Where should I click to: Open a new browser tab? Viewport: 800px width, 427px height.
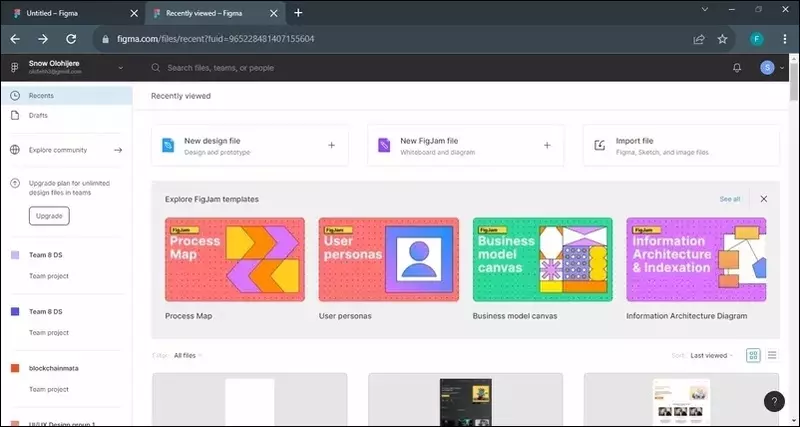click(x=298, y=13)
